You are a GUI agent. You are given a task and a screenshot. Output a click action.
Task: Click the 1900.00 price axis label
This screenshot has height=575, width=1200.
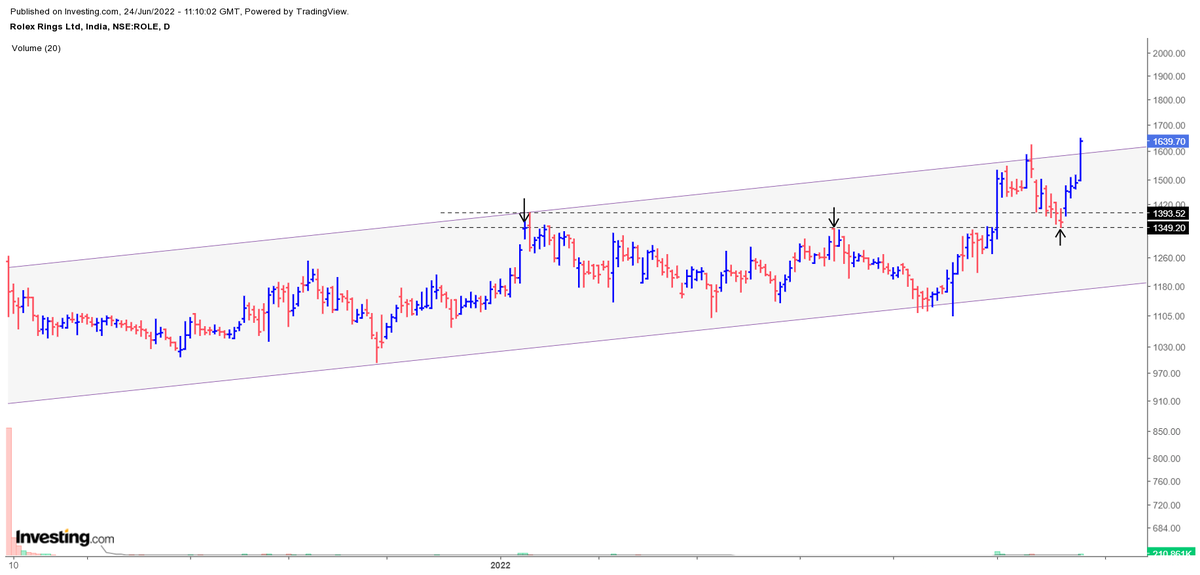pyautogui.click(x=1168, y=76)
